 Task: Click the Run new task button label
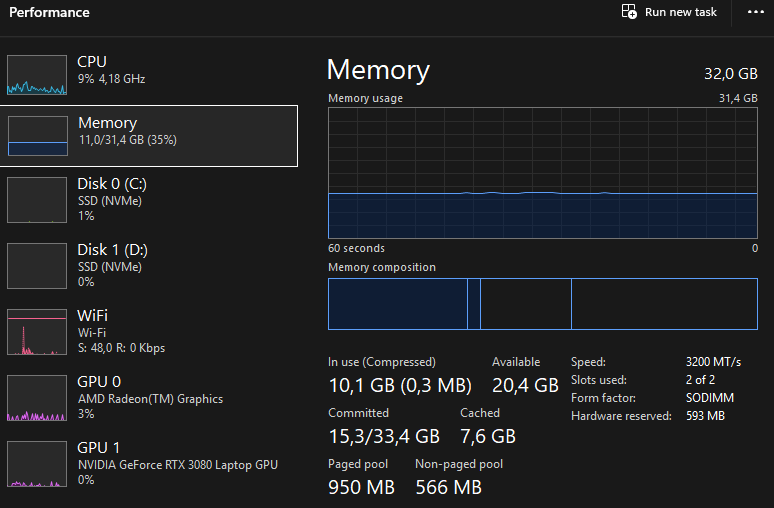click(681, 12)
